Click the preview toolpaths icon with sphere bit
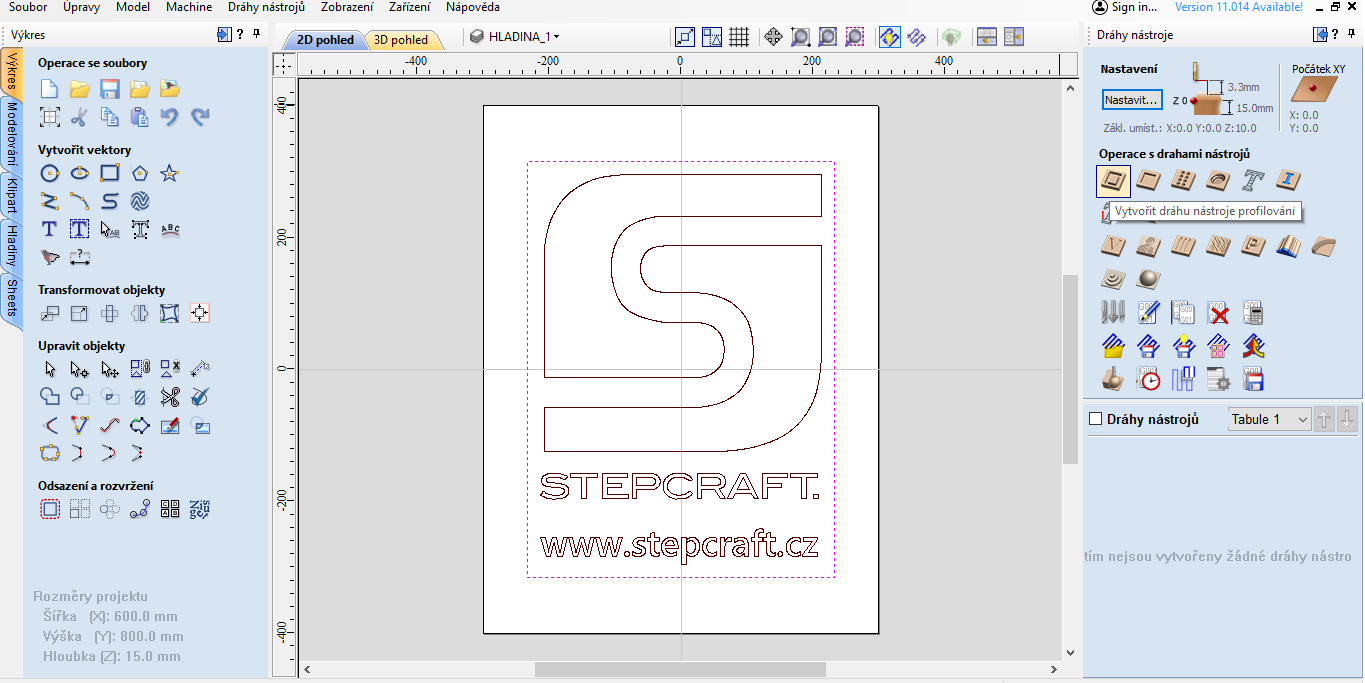This screenshot has width=1365, height=683. click(1113, 379)
